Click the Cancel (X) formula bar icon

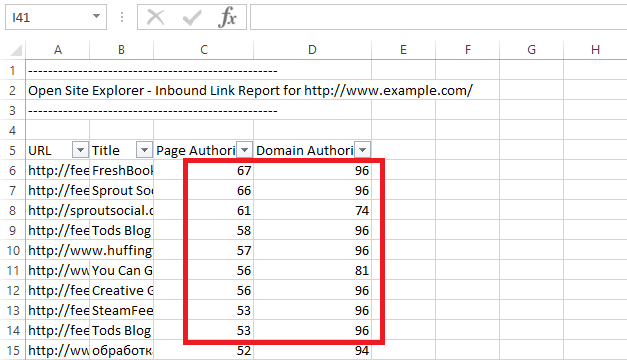[x=155, y=18]
